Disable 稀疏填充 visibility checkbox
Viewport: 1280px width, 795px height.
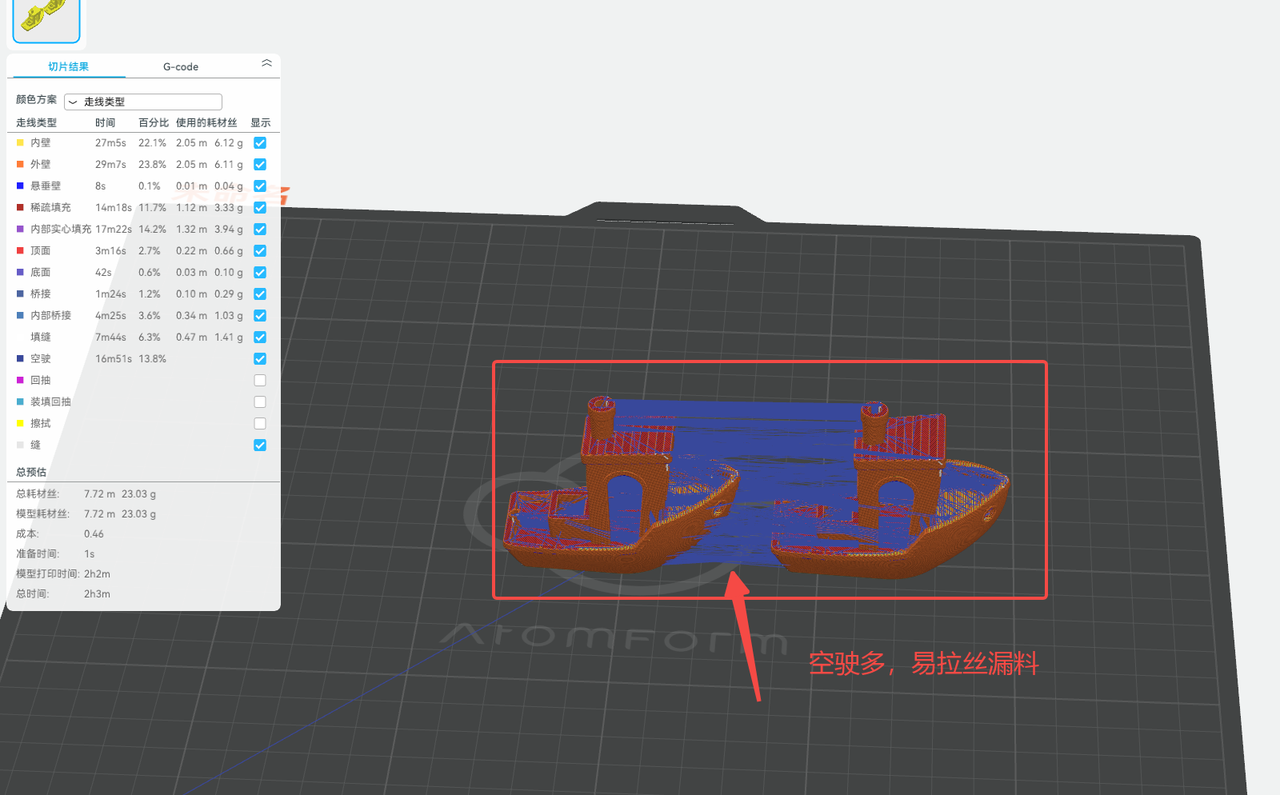point(260,208)
